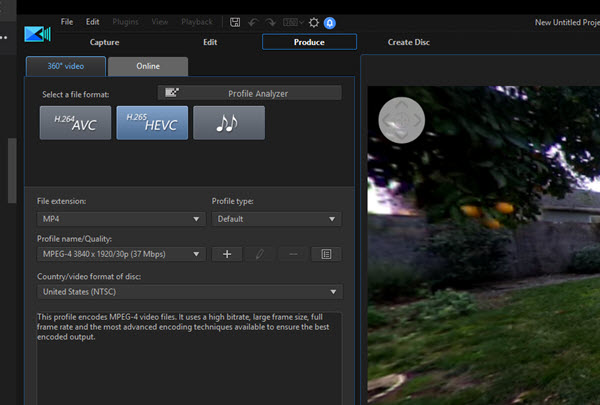Viewport: 600px width, 405px height.
Task: Switch to the Online tab
Action: 148,66
